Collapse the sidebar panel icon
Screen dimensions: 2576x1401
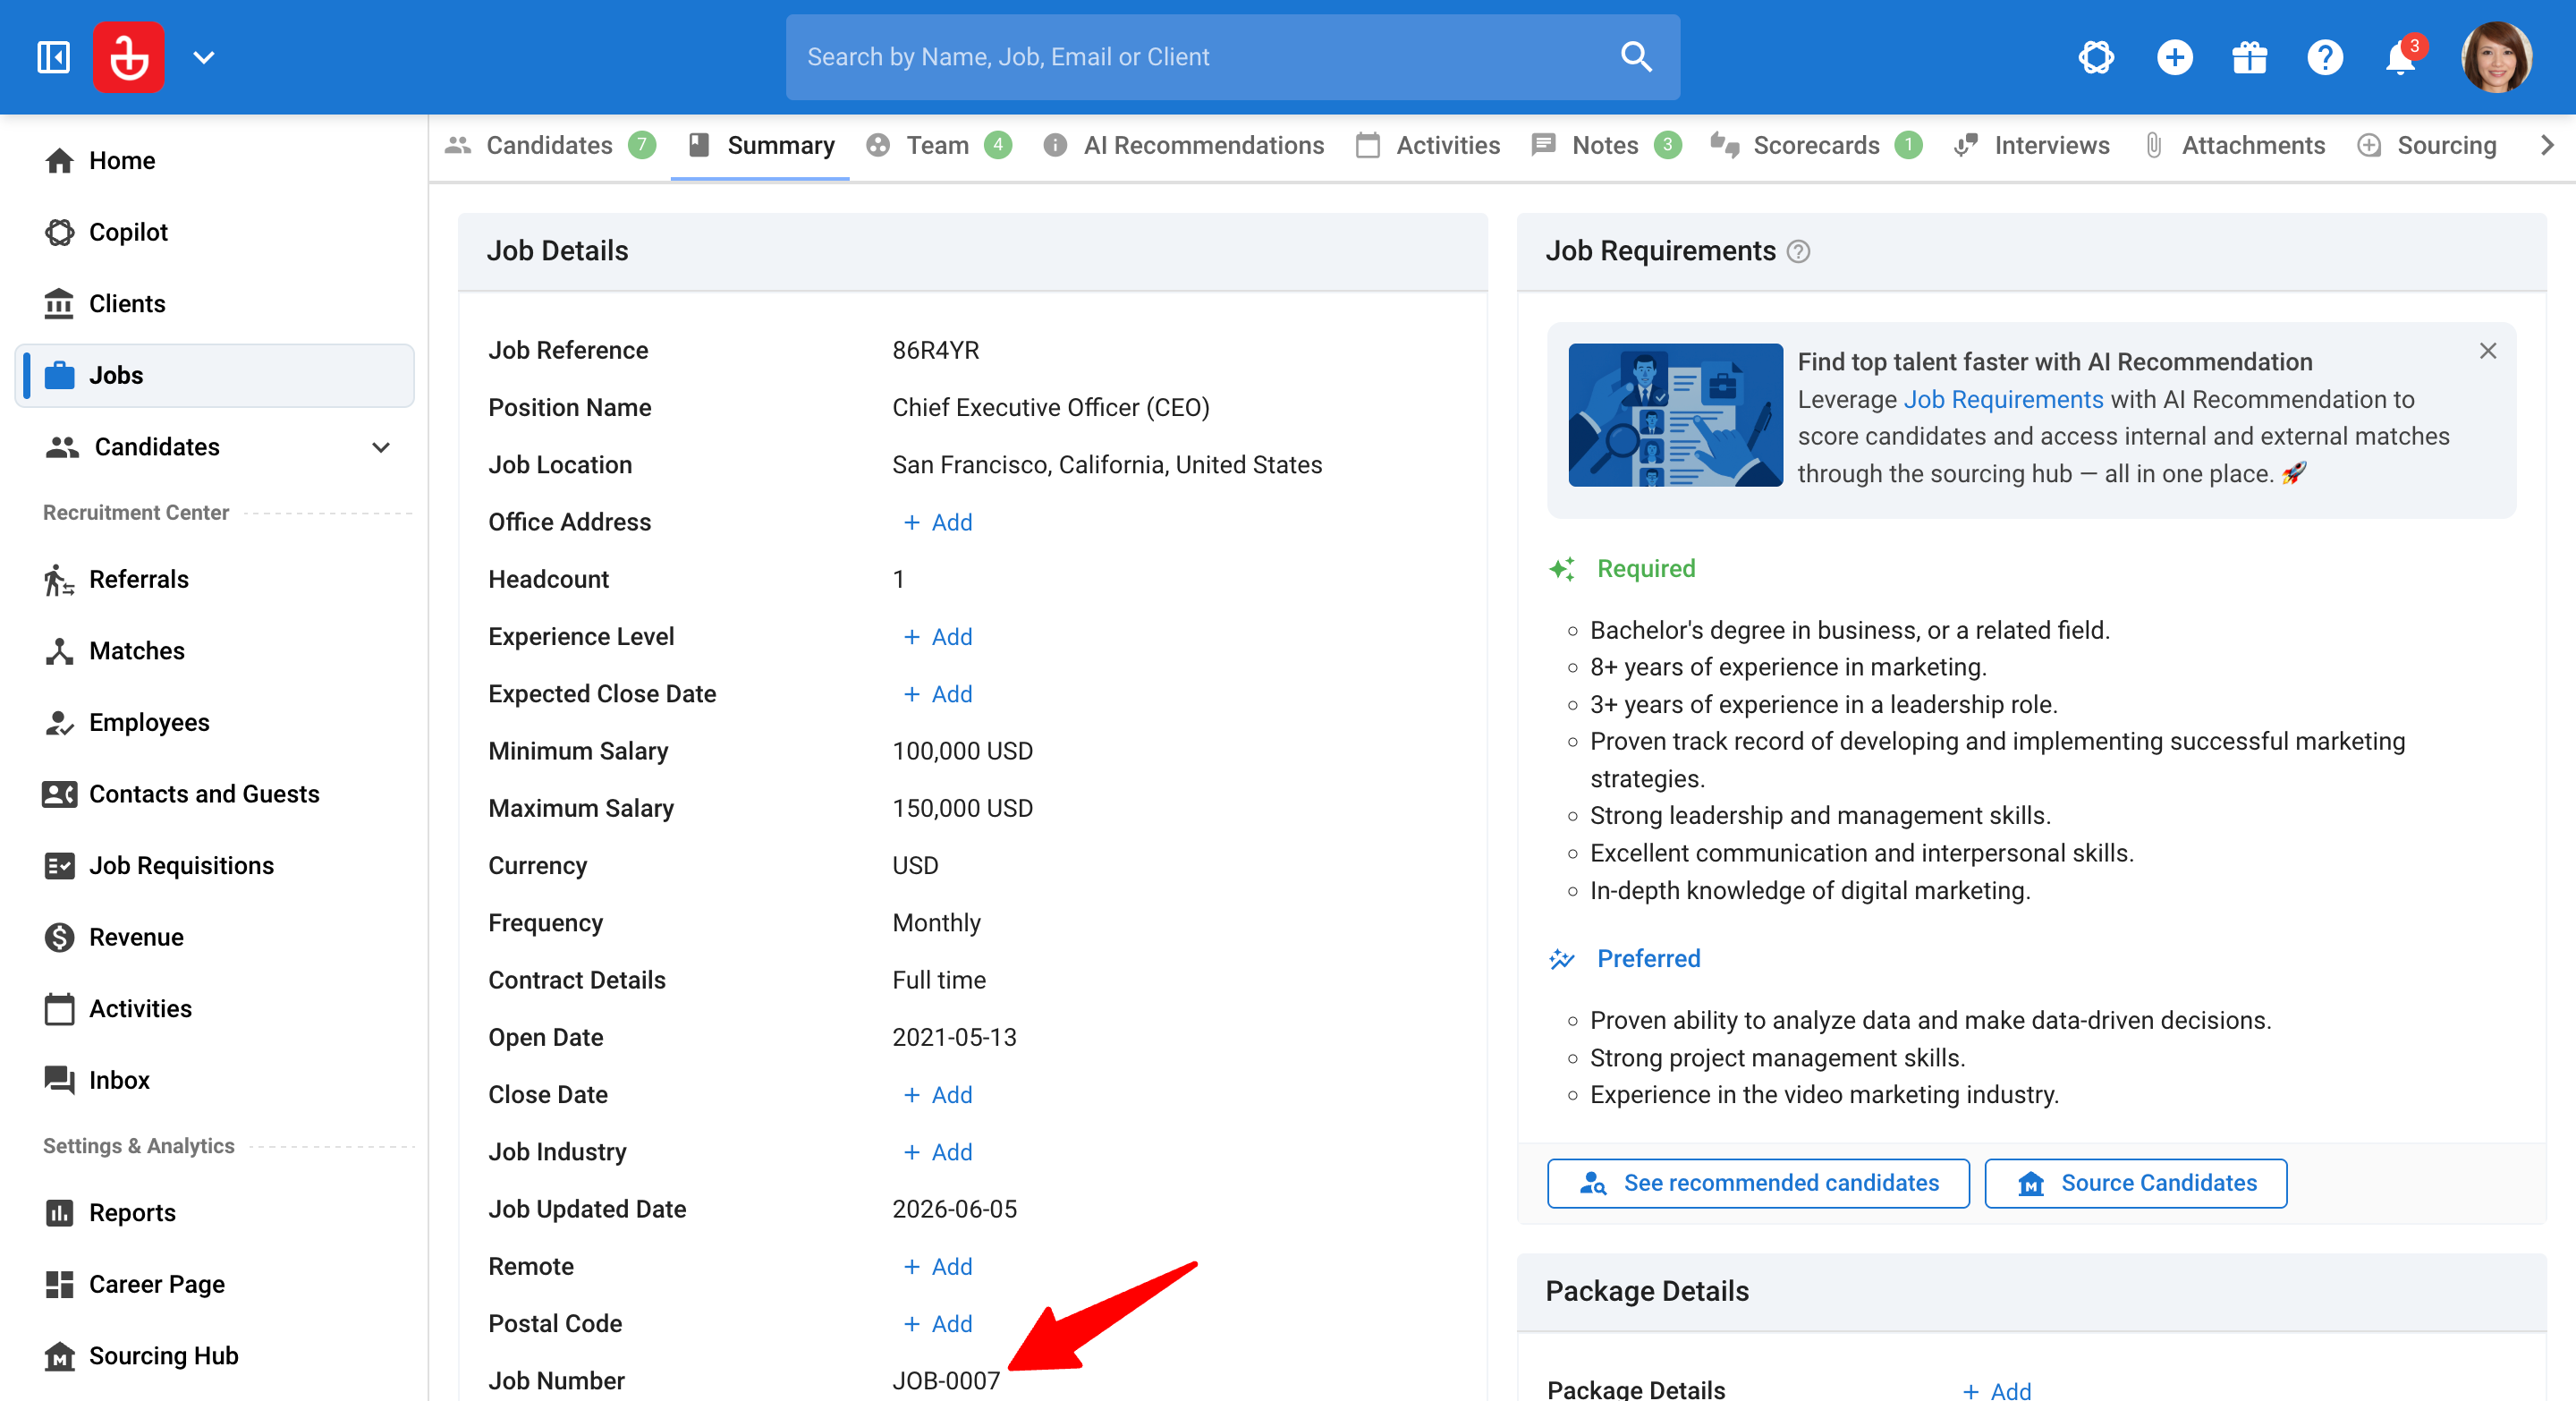pos(53,57)
